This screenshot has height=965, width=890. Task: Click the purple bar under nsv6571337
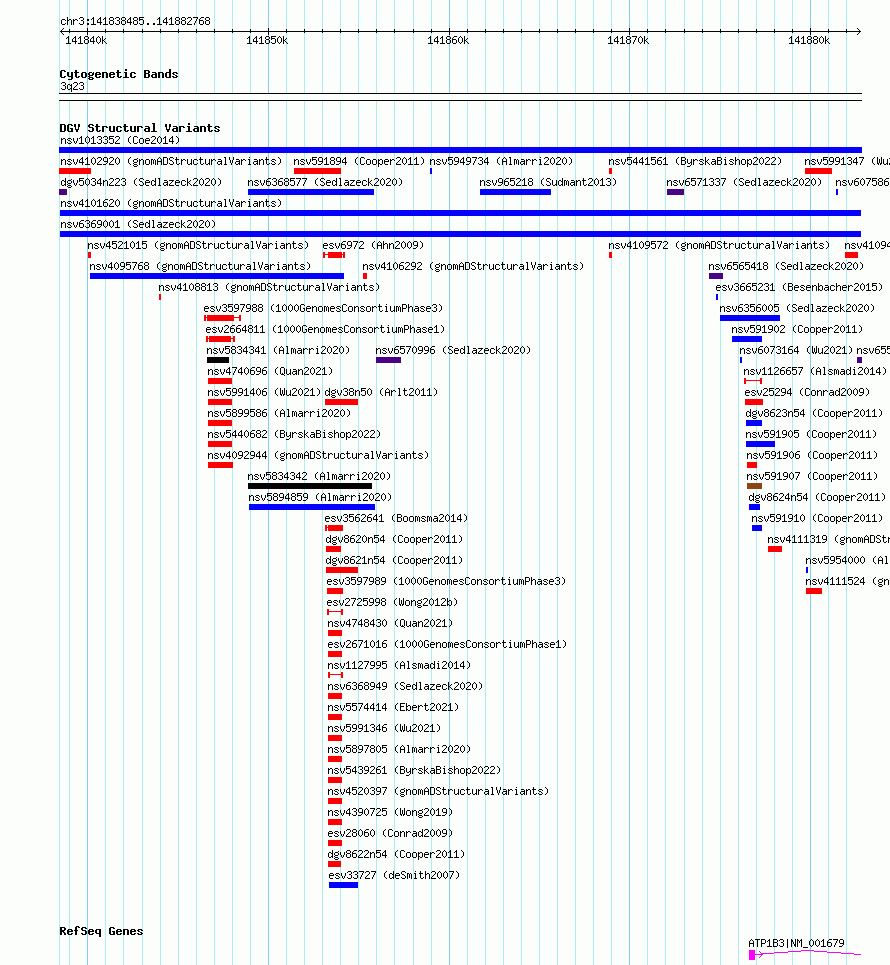675,192
